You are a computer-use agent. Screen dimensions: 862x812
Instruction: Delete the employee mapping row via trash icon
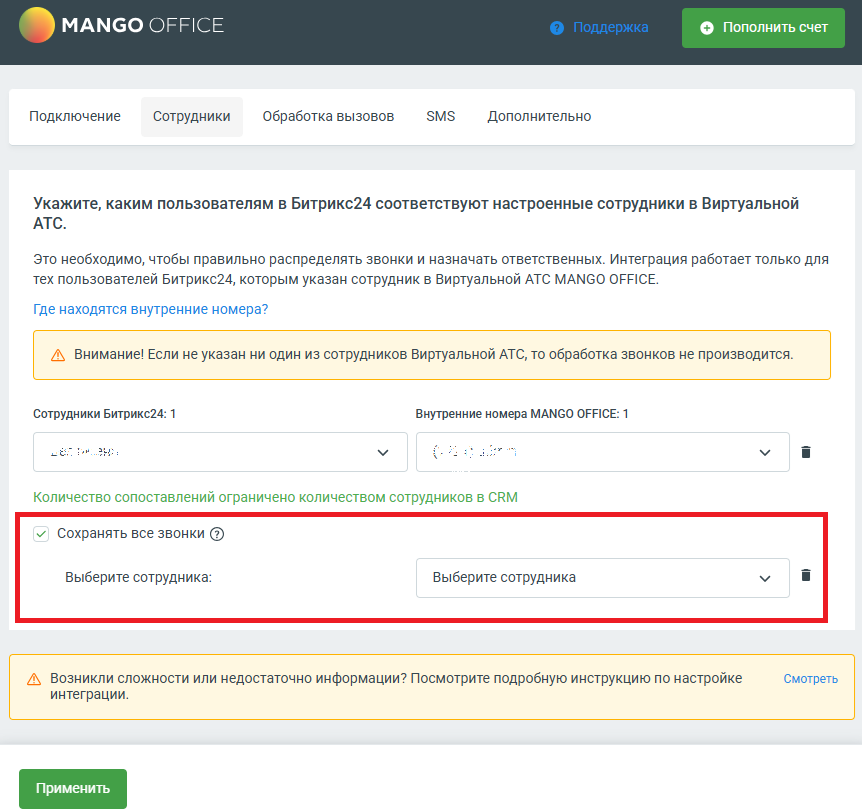[x=806, y=452]
